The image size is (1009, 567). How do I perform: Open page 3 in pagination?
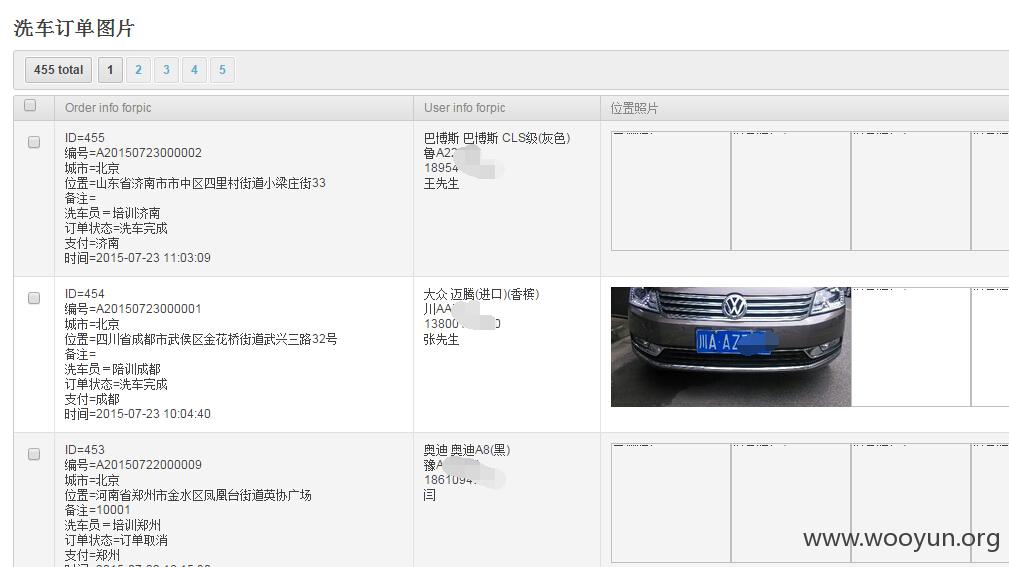tap(166, 70)
